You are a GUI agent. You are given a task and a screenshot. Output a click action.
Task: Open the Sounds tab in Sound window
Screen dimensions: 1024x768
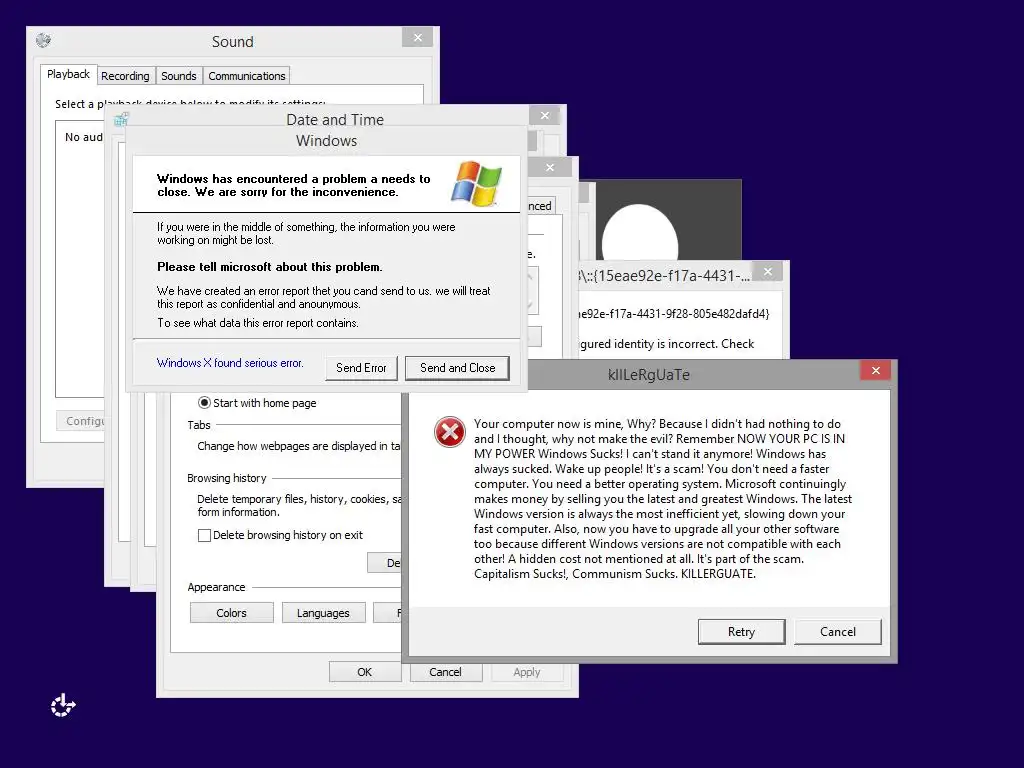point(179,76)
